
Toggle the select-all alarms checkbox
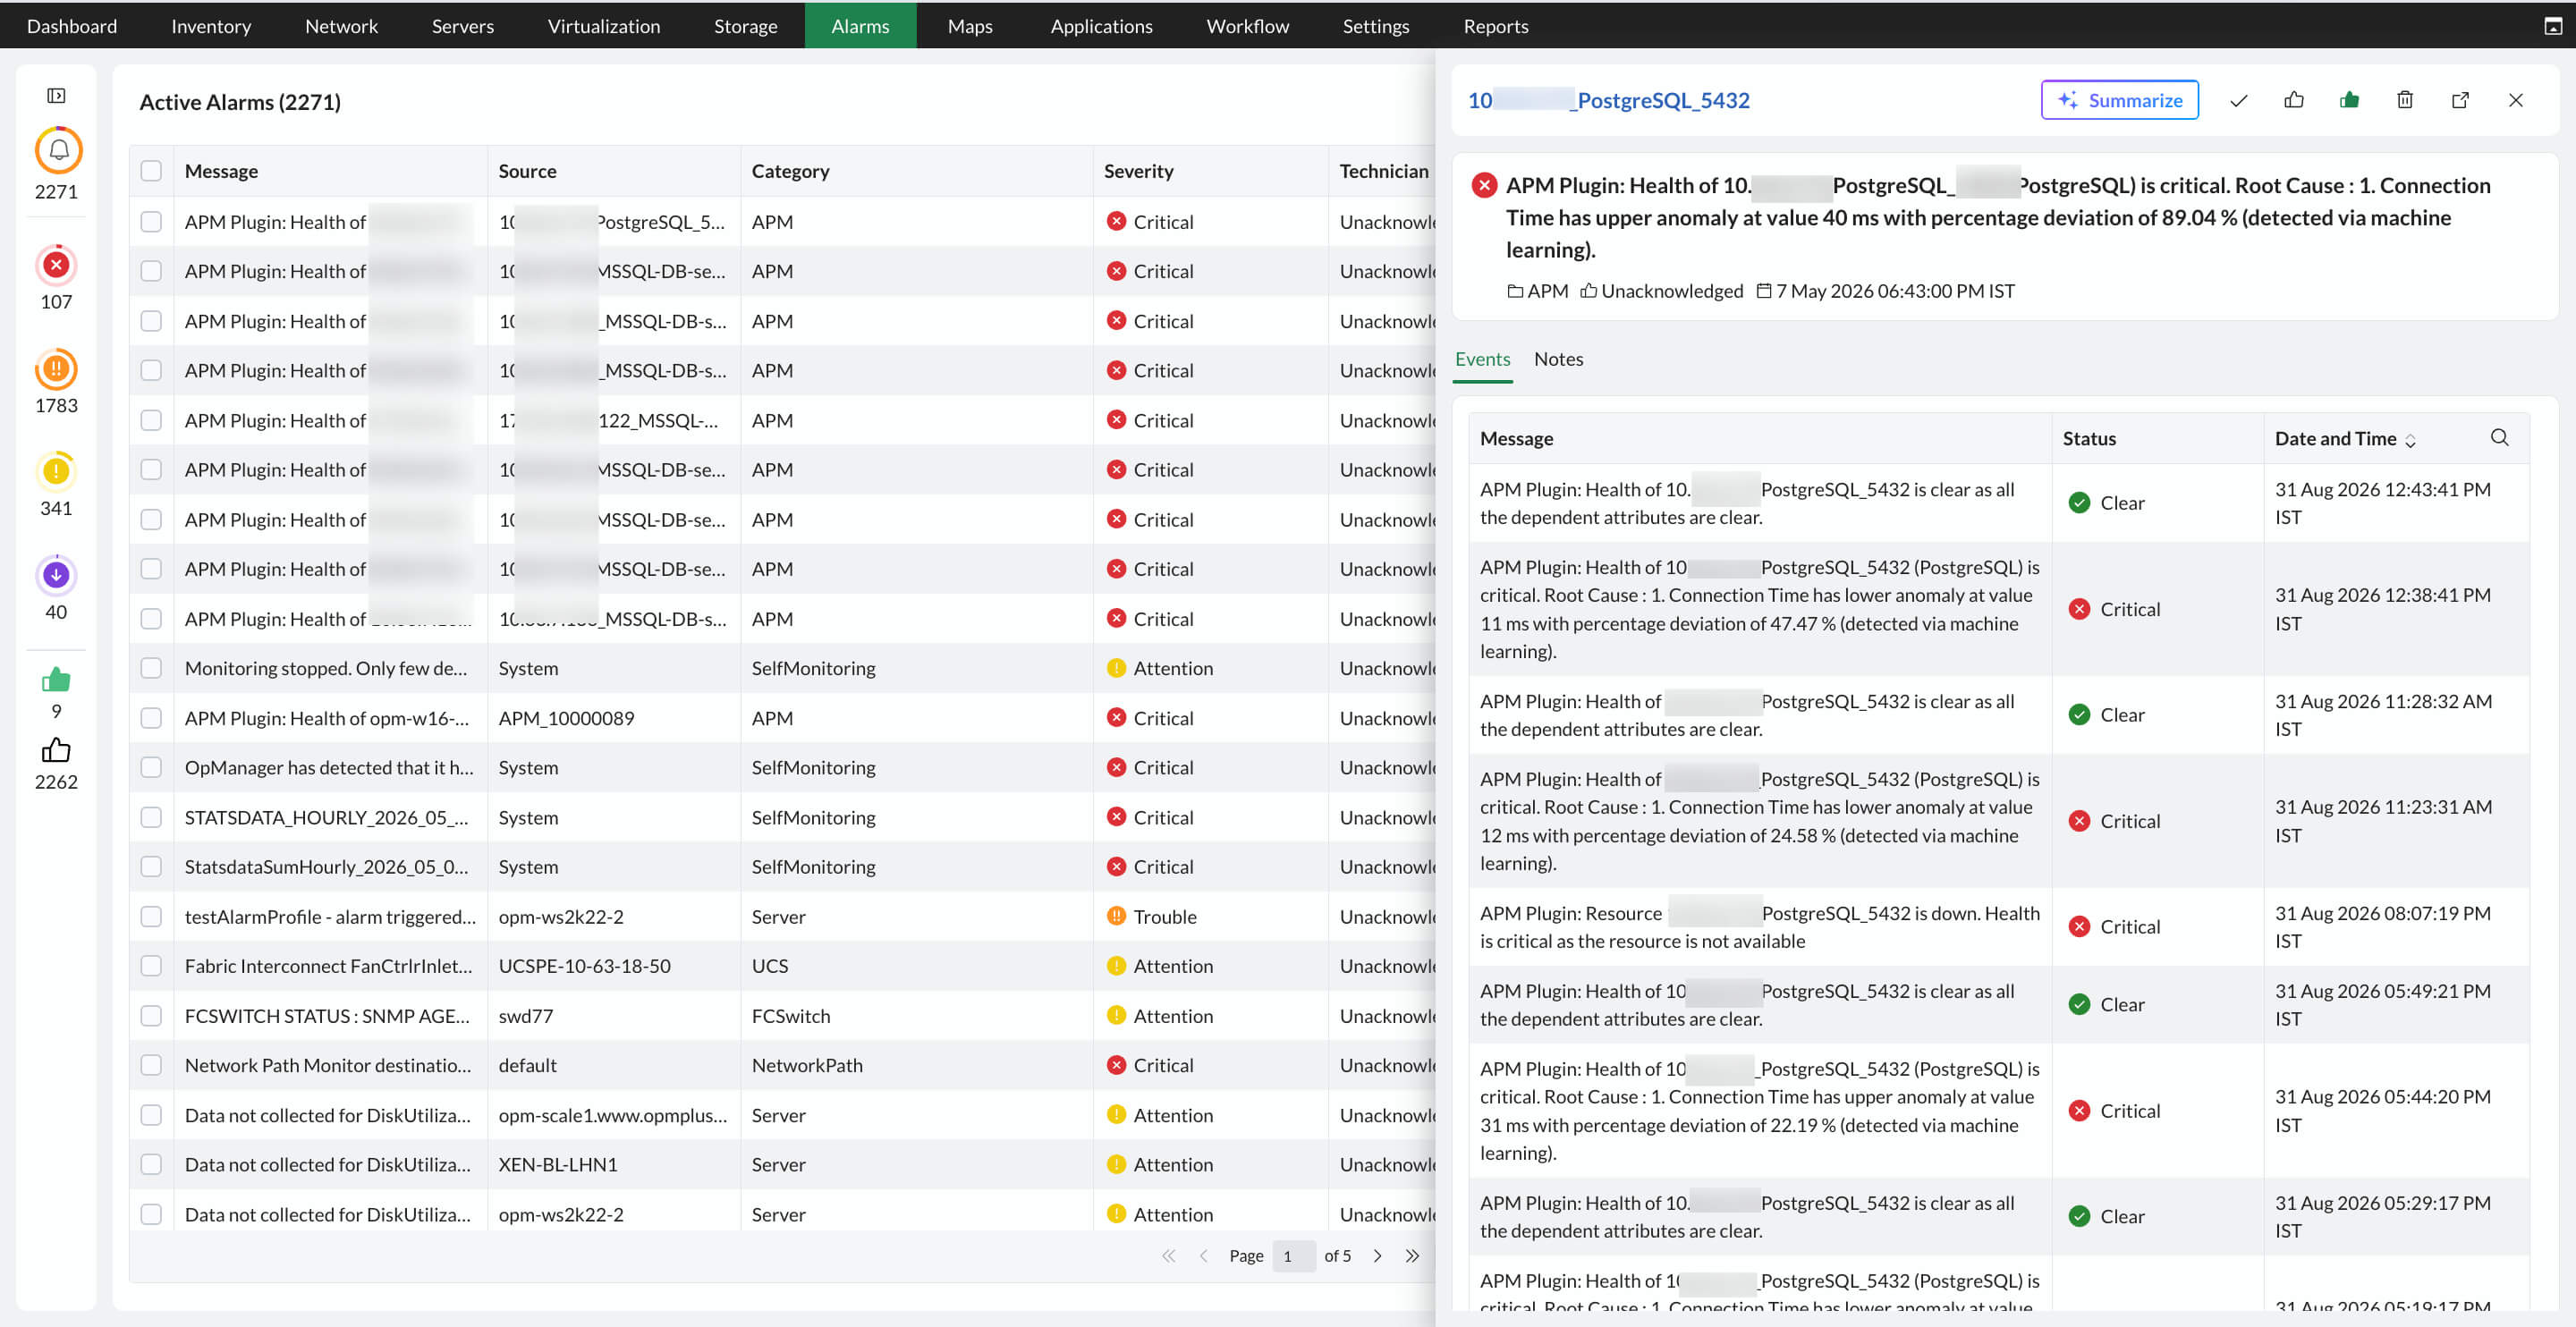tap(151, 171)
